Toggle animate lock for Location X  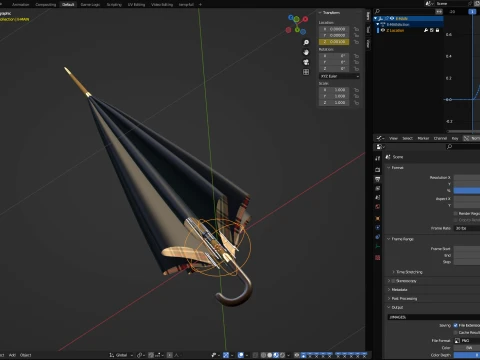(x=356, y=29)
